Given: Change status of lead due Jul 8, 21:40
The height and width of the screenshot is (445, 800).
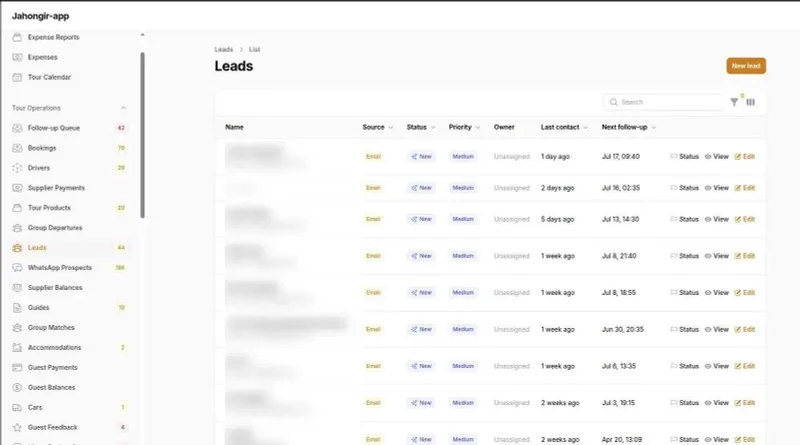Looking at the screenshot, I should pos(684,256).
